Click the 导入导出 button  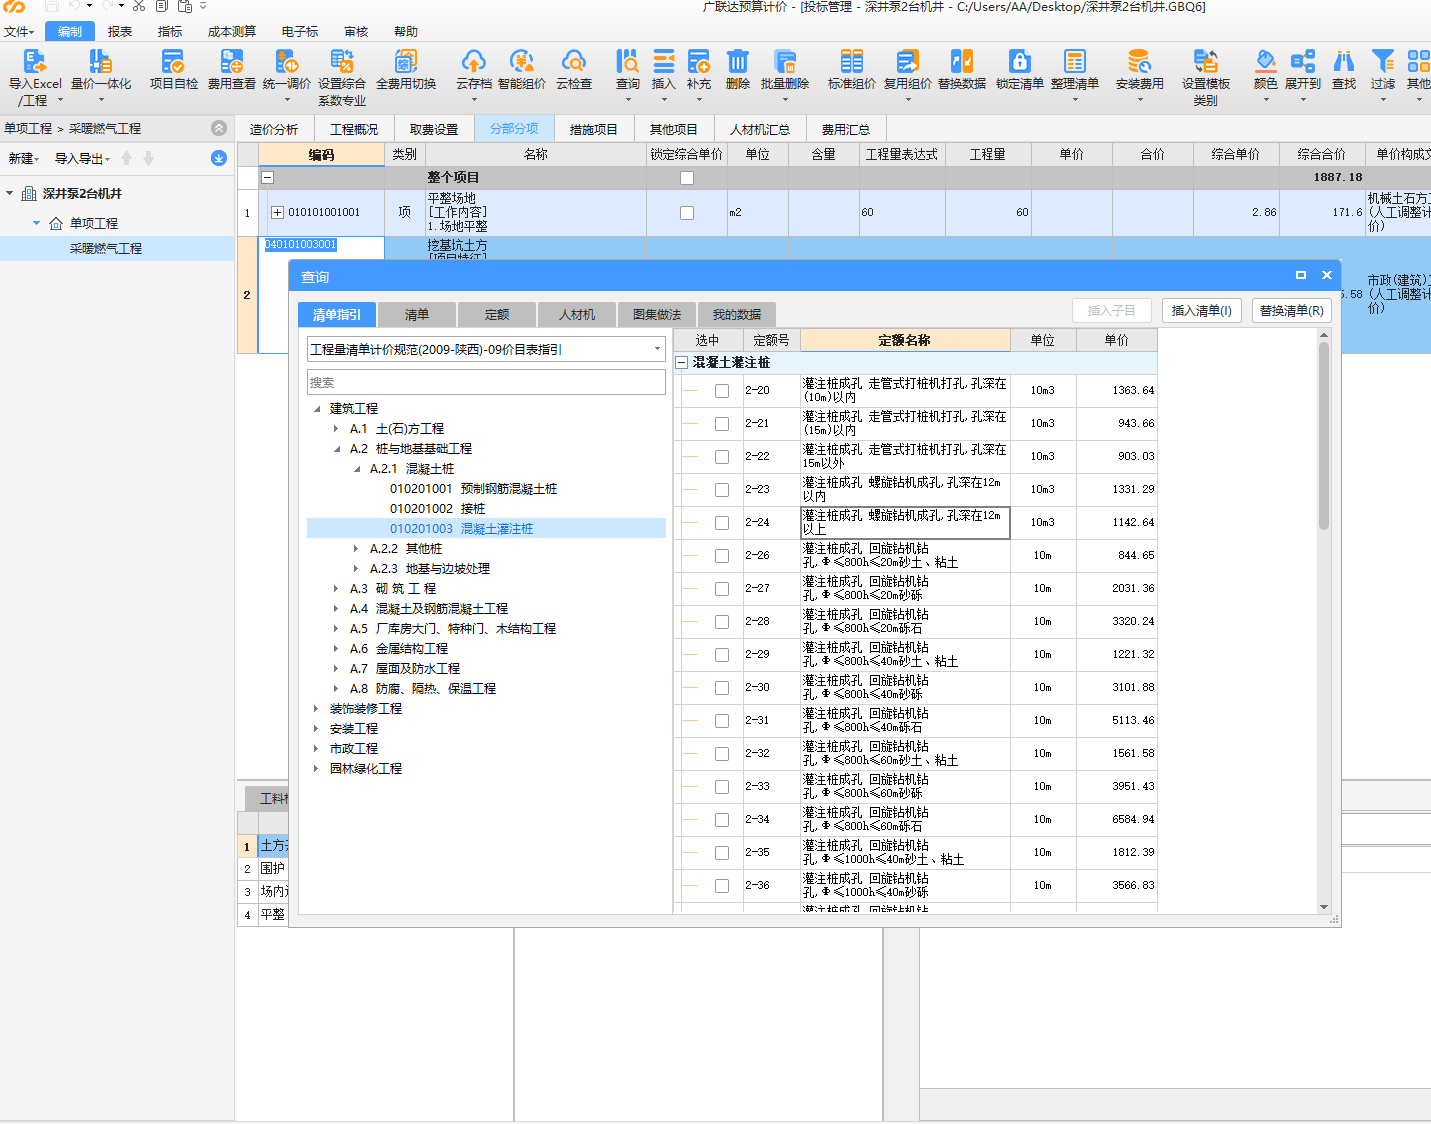click(x=82, y=158)
